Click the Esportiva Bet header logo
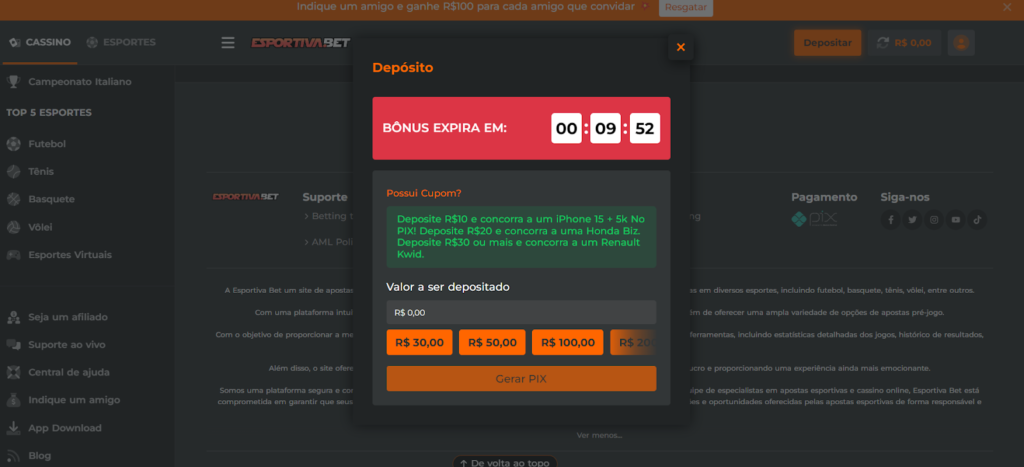 (x=300, y=43)
